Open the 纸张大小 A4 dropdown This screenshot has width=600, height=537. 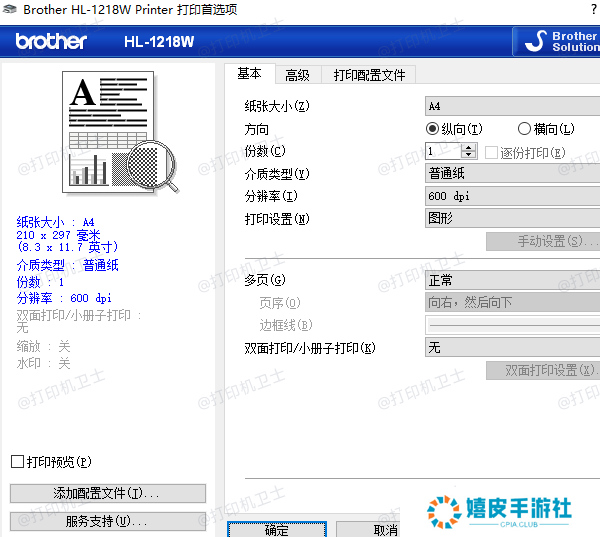coord(512,106)
